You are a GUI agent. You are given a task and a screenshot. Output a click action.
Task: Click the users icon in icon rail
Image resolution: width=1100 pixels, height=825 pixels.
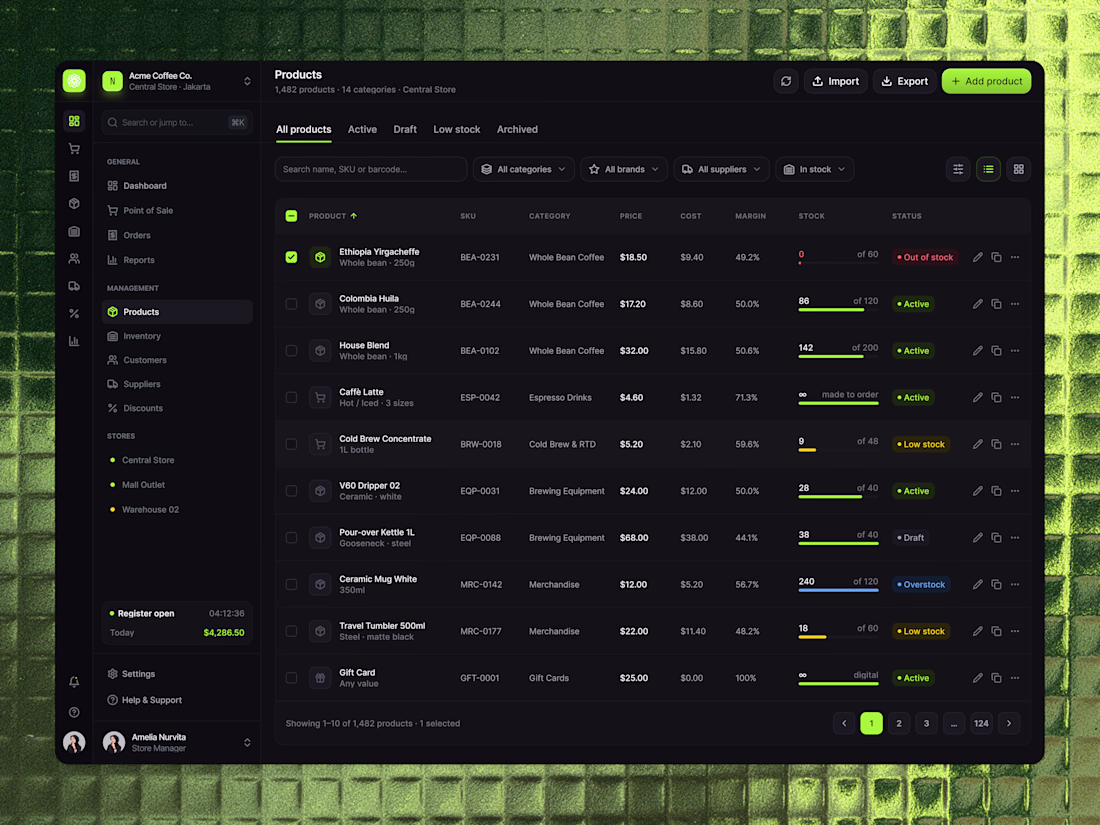74,259
